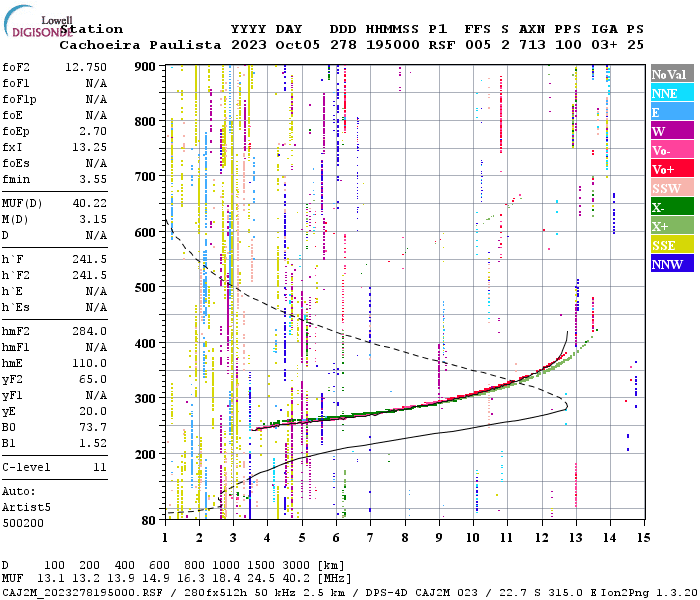Click the day number 278
700x600 pixels.
[343, 45]
